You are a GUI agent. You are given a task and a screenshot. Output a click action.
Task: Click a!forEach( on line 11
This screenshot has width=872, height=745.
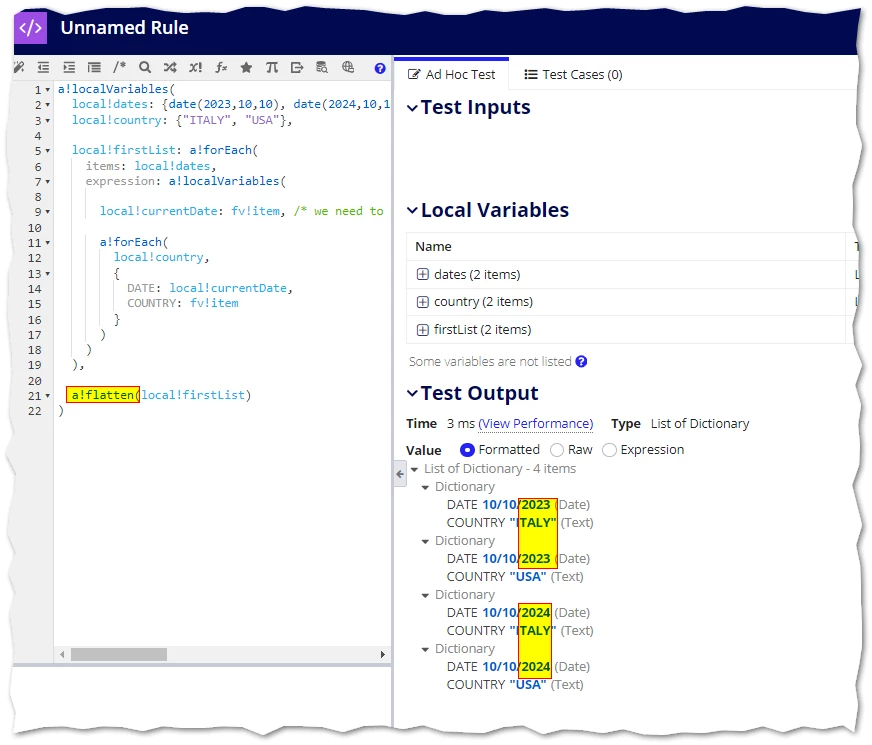coord(133,242)
